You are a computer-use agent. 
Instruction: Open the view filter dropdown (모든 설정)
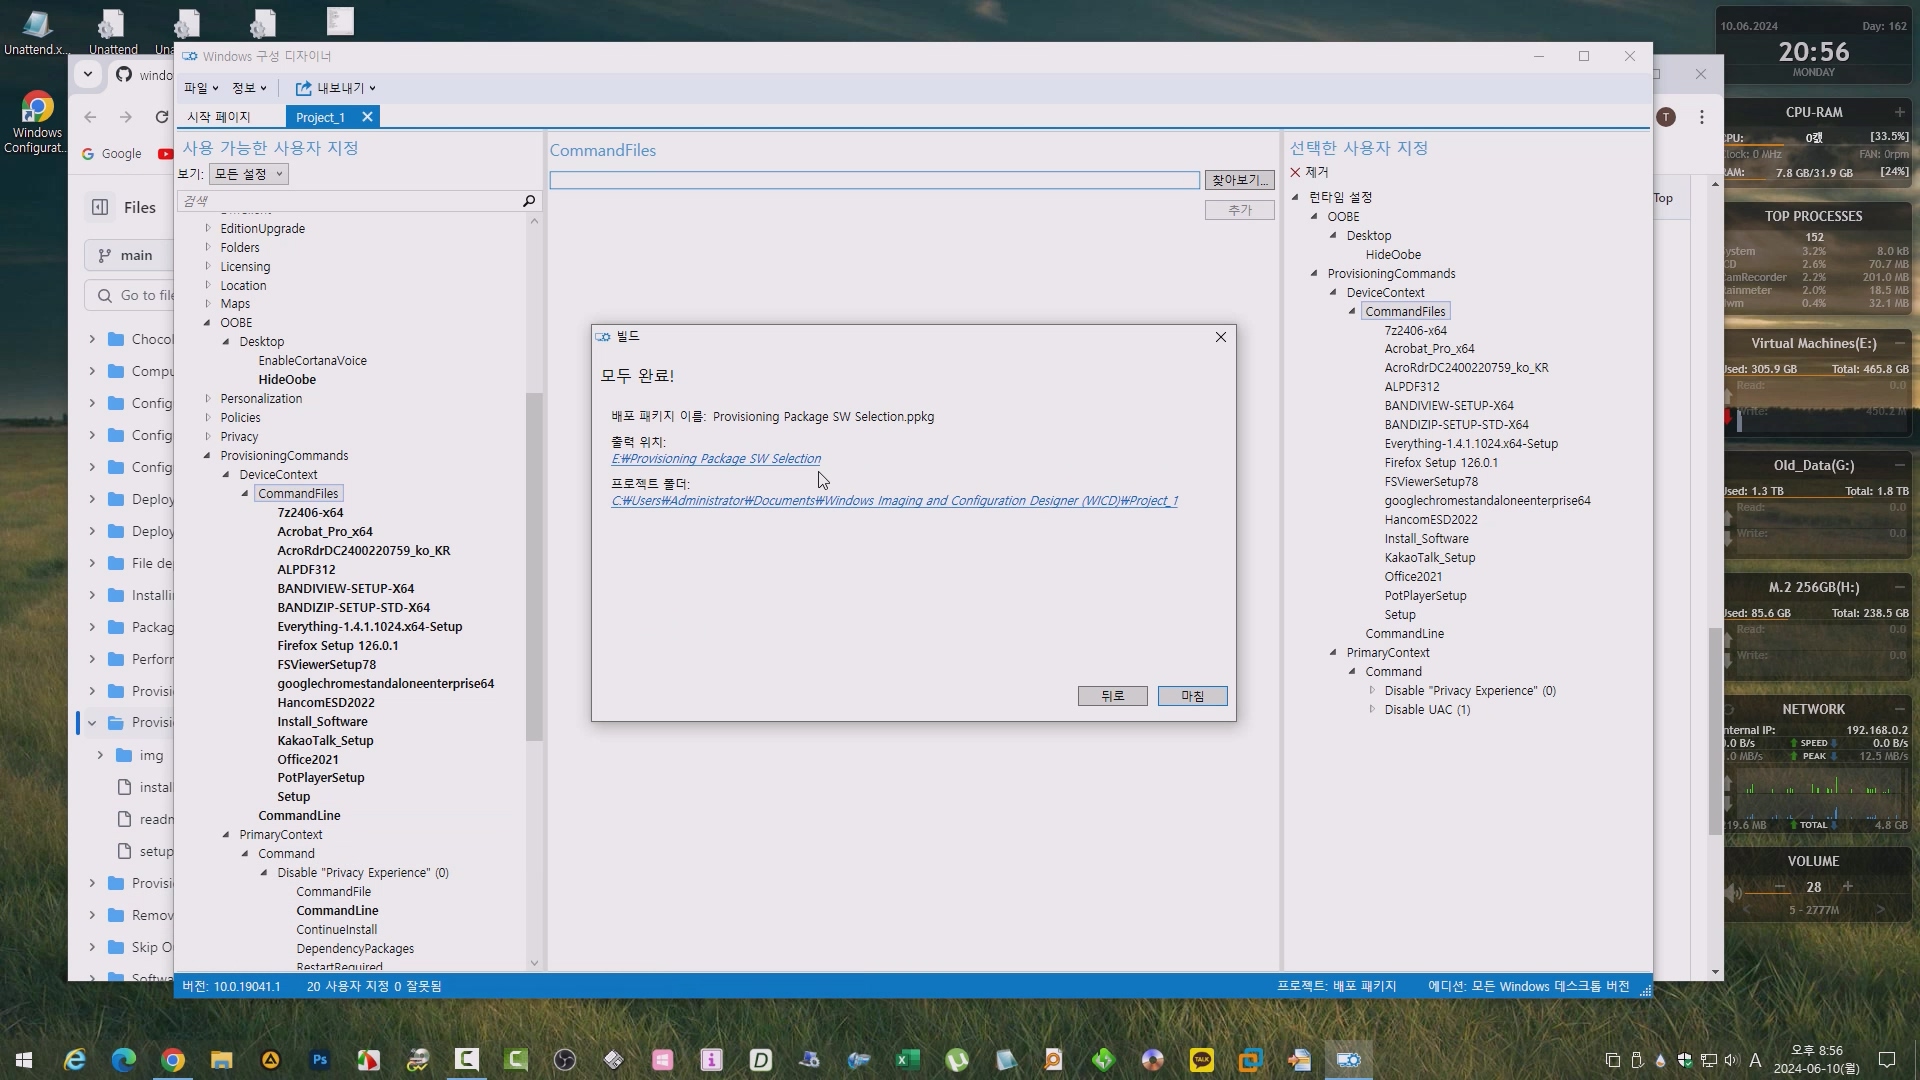(x=248, y=174)
